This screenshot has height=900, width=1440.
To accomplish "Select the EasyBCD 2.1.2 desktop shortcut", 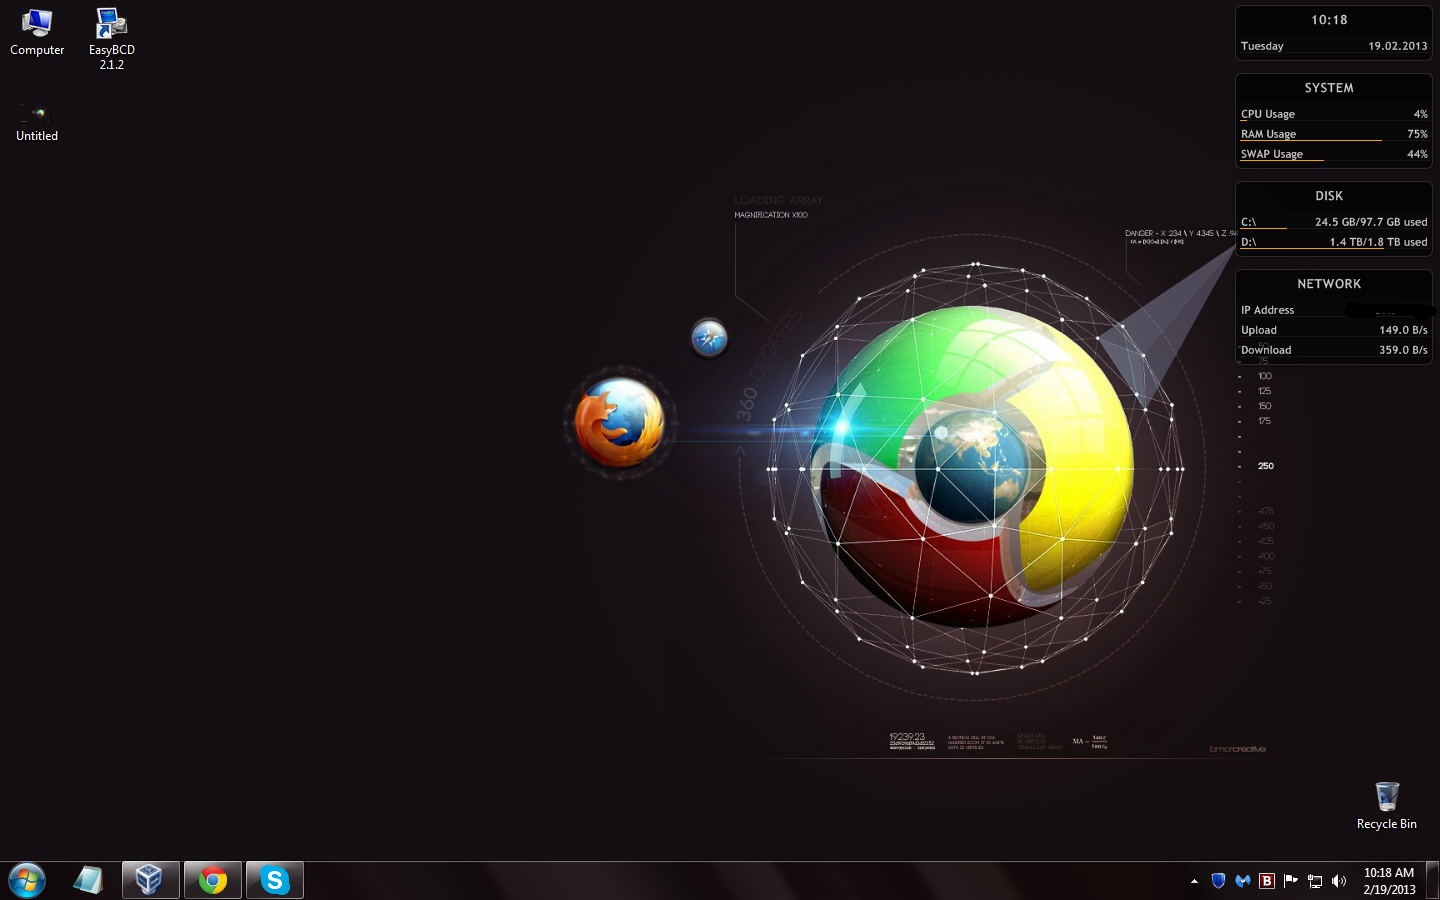I will point(111,39).
